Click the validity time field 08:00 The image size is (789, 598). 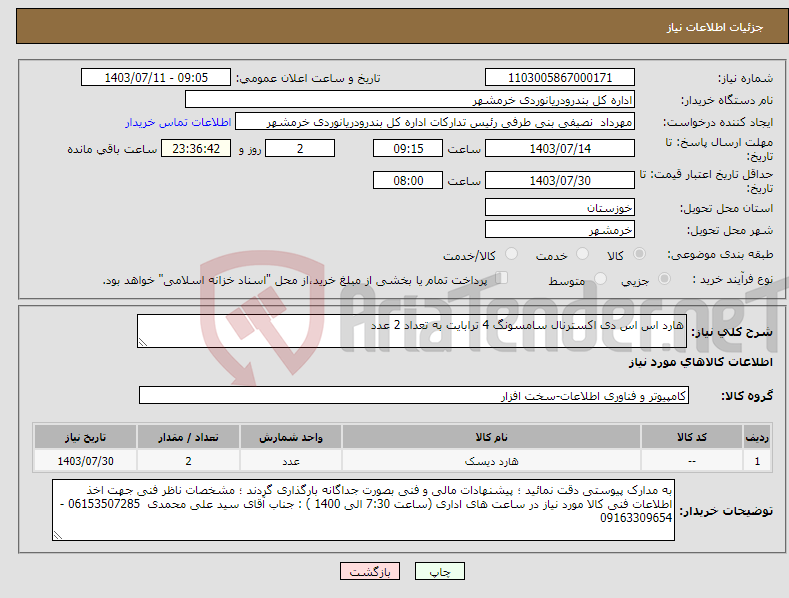point(408,180)
